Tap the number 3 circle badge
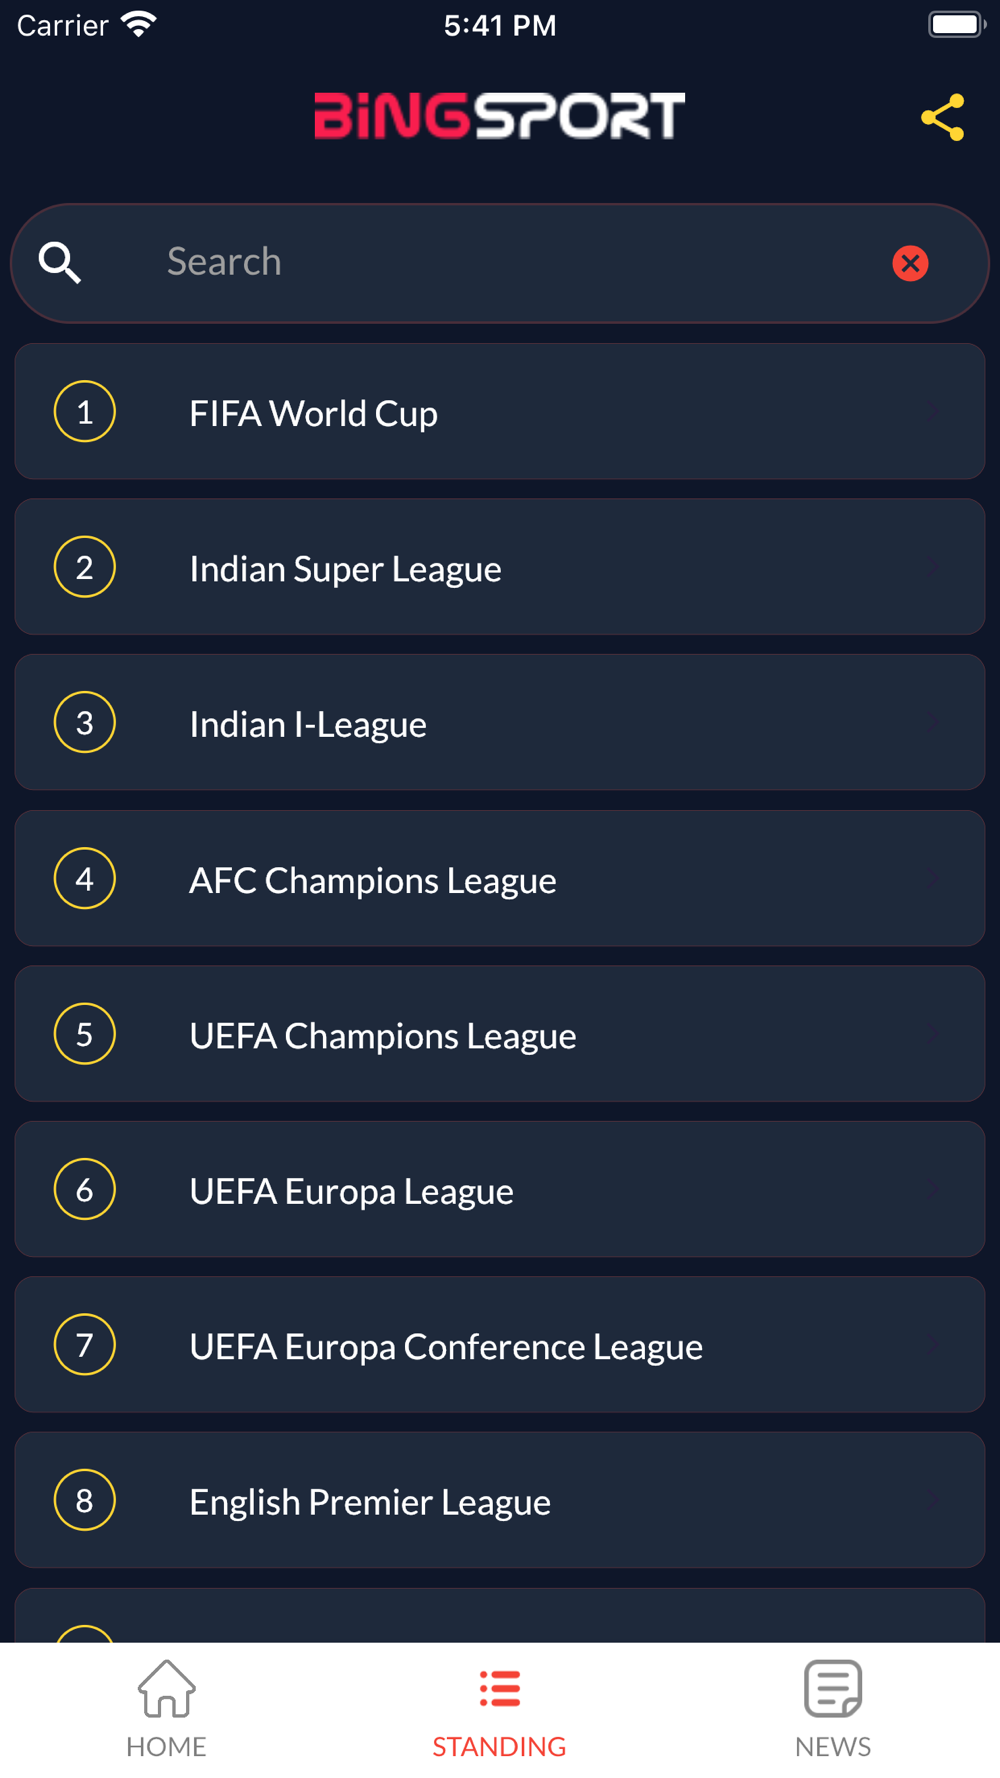Screen dimensions: 1000x1778 (x=85, y=722)
